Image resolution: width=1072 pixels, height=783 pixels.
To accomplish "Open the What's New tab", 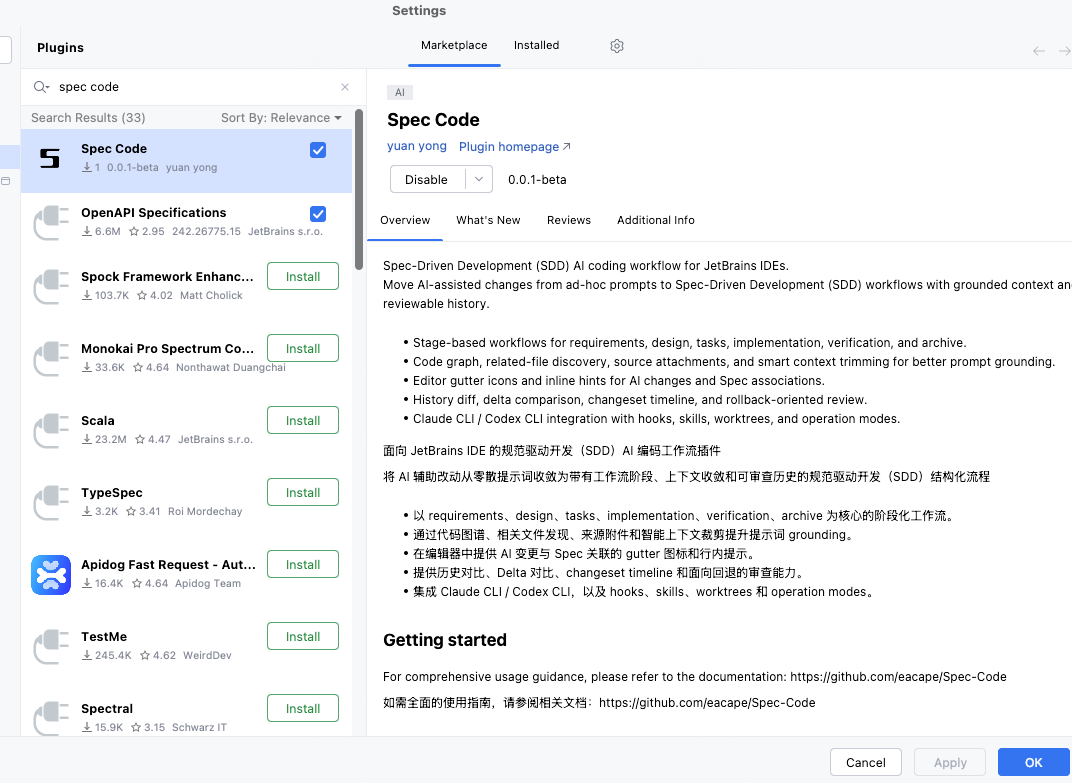I will coord(488,220).
